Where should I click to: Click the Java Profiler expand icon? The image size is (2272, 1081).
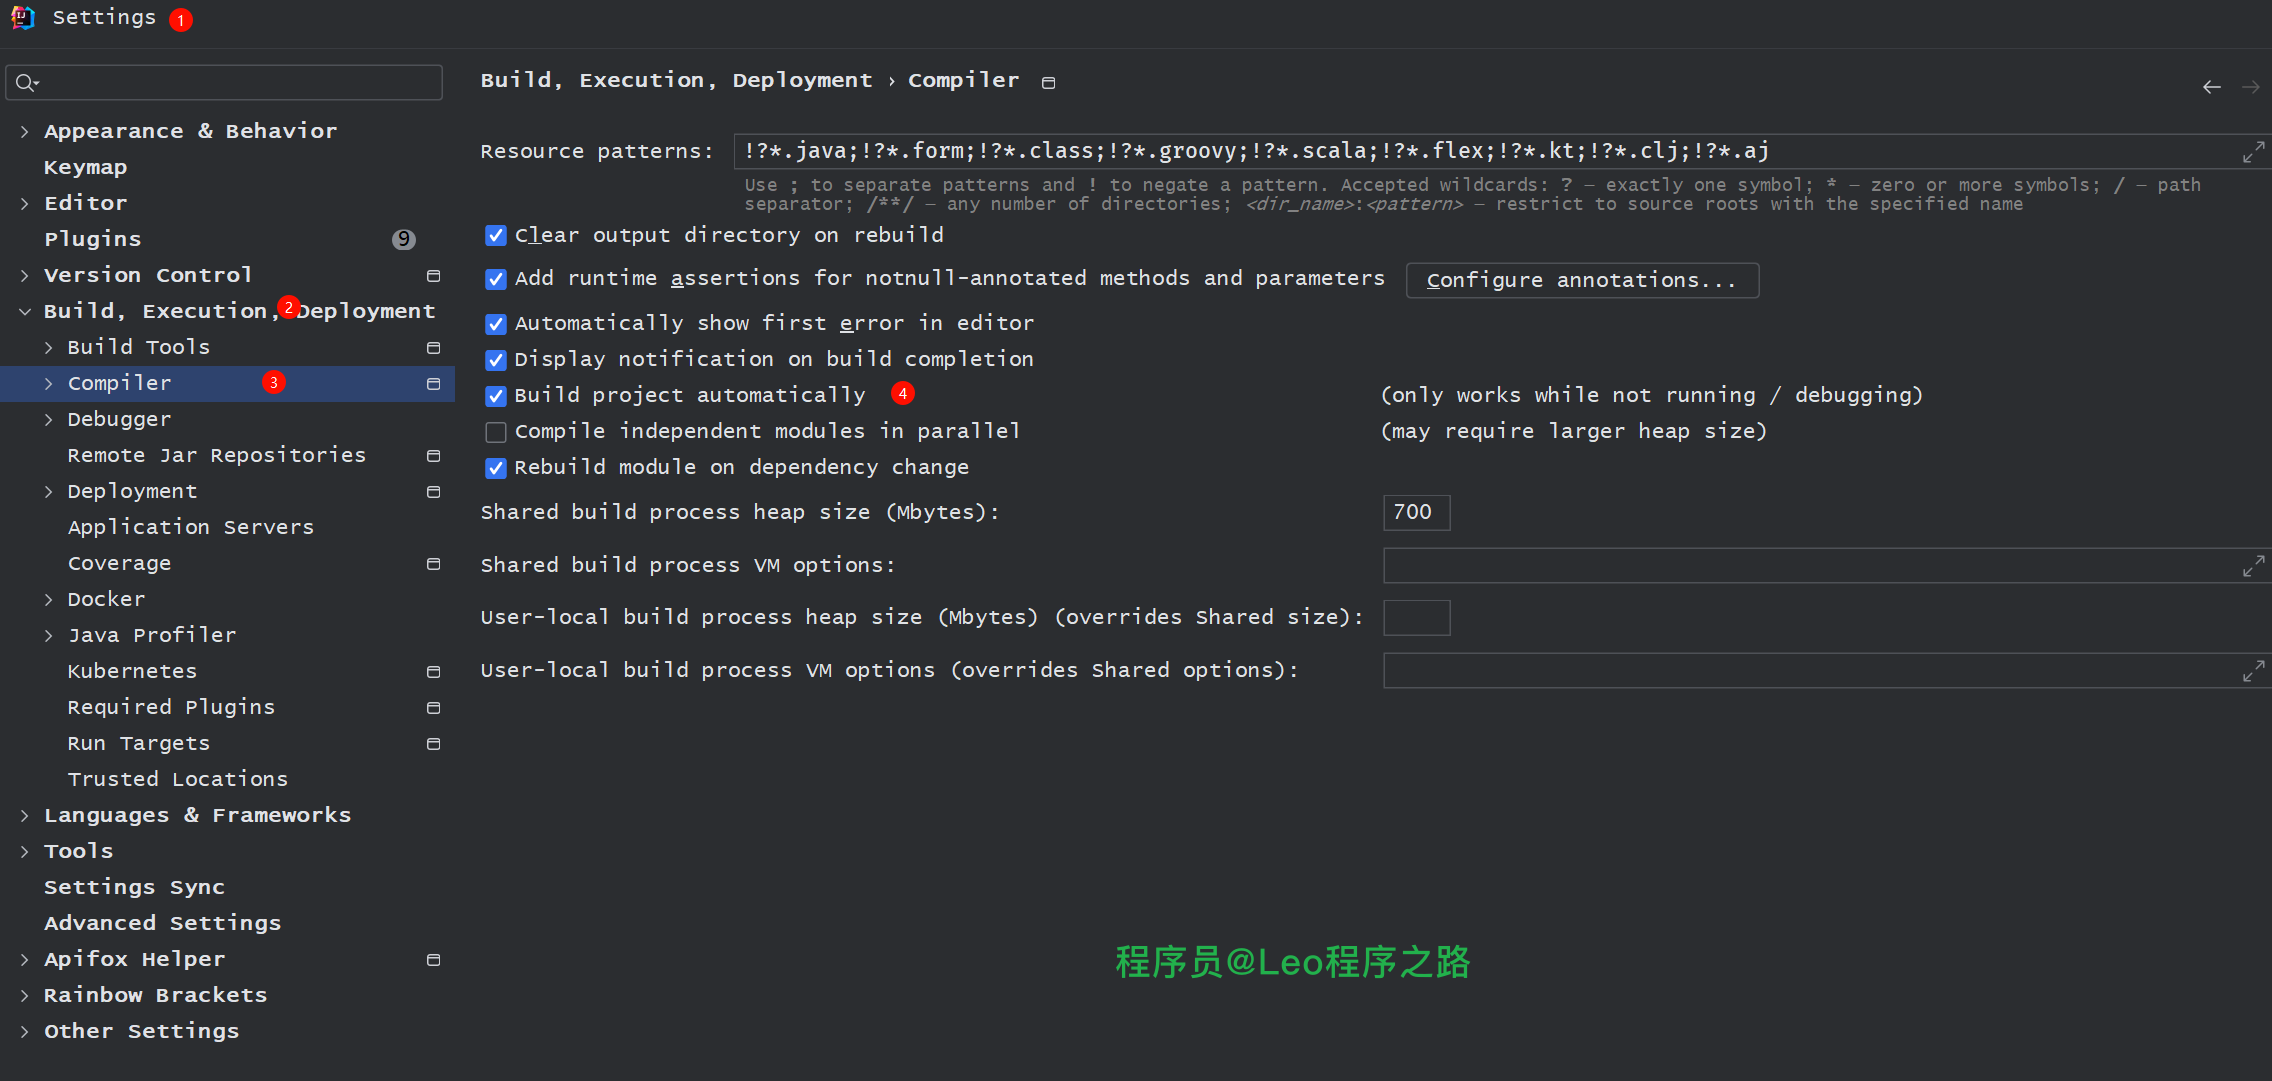click(x=52, y=633)
